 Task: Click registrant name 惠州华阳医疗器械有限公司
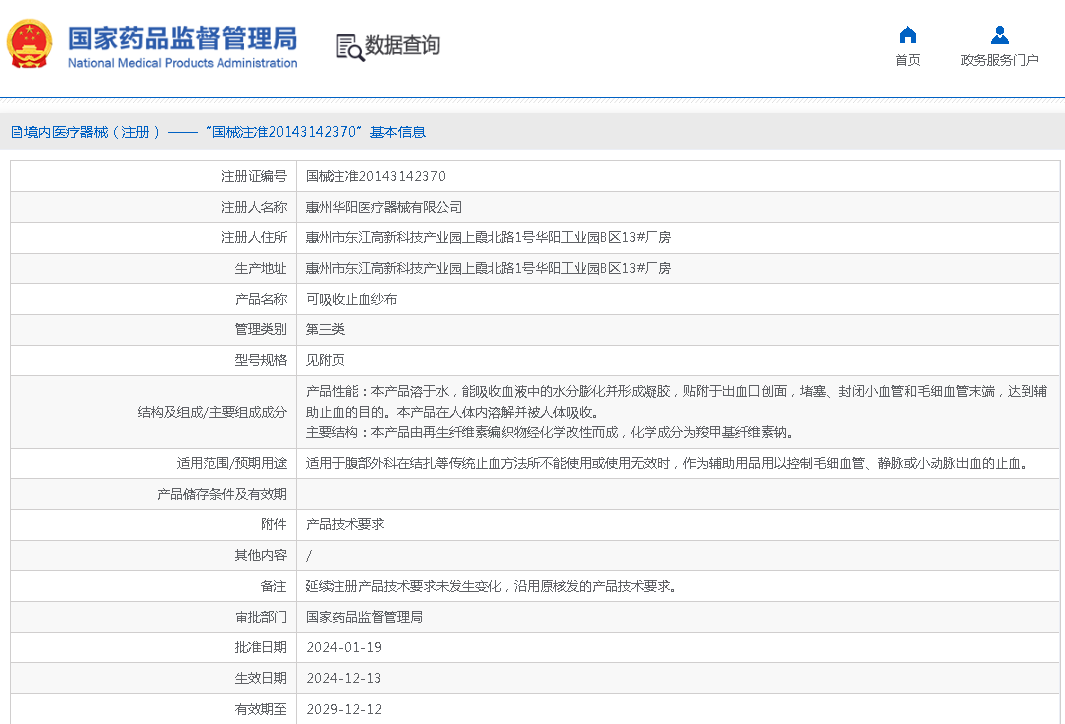click(x=384, y=207)
